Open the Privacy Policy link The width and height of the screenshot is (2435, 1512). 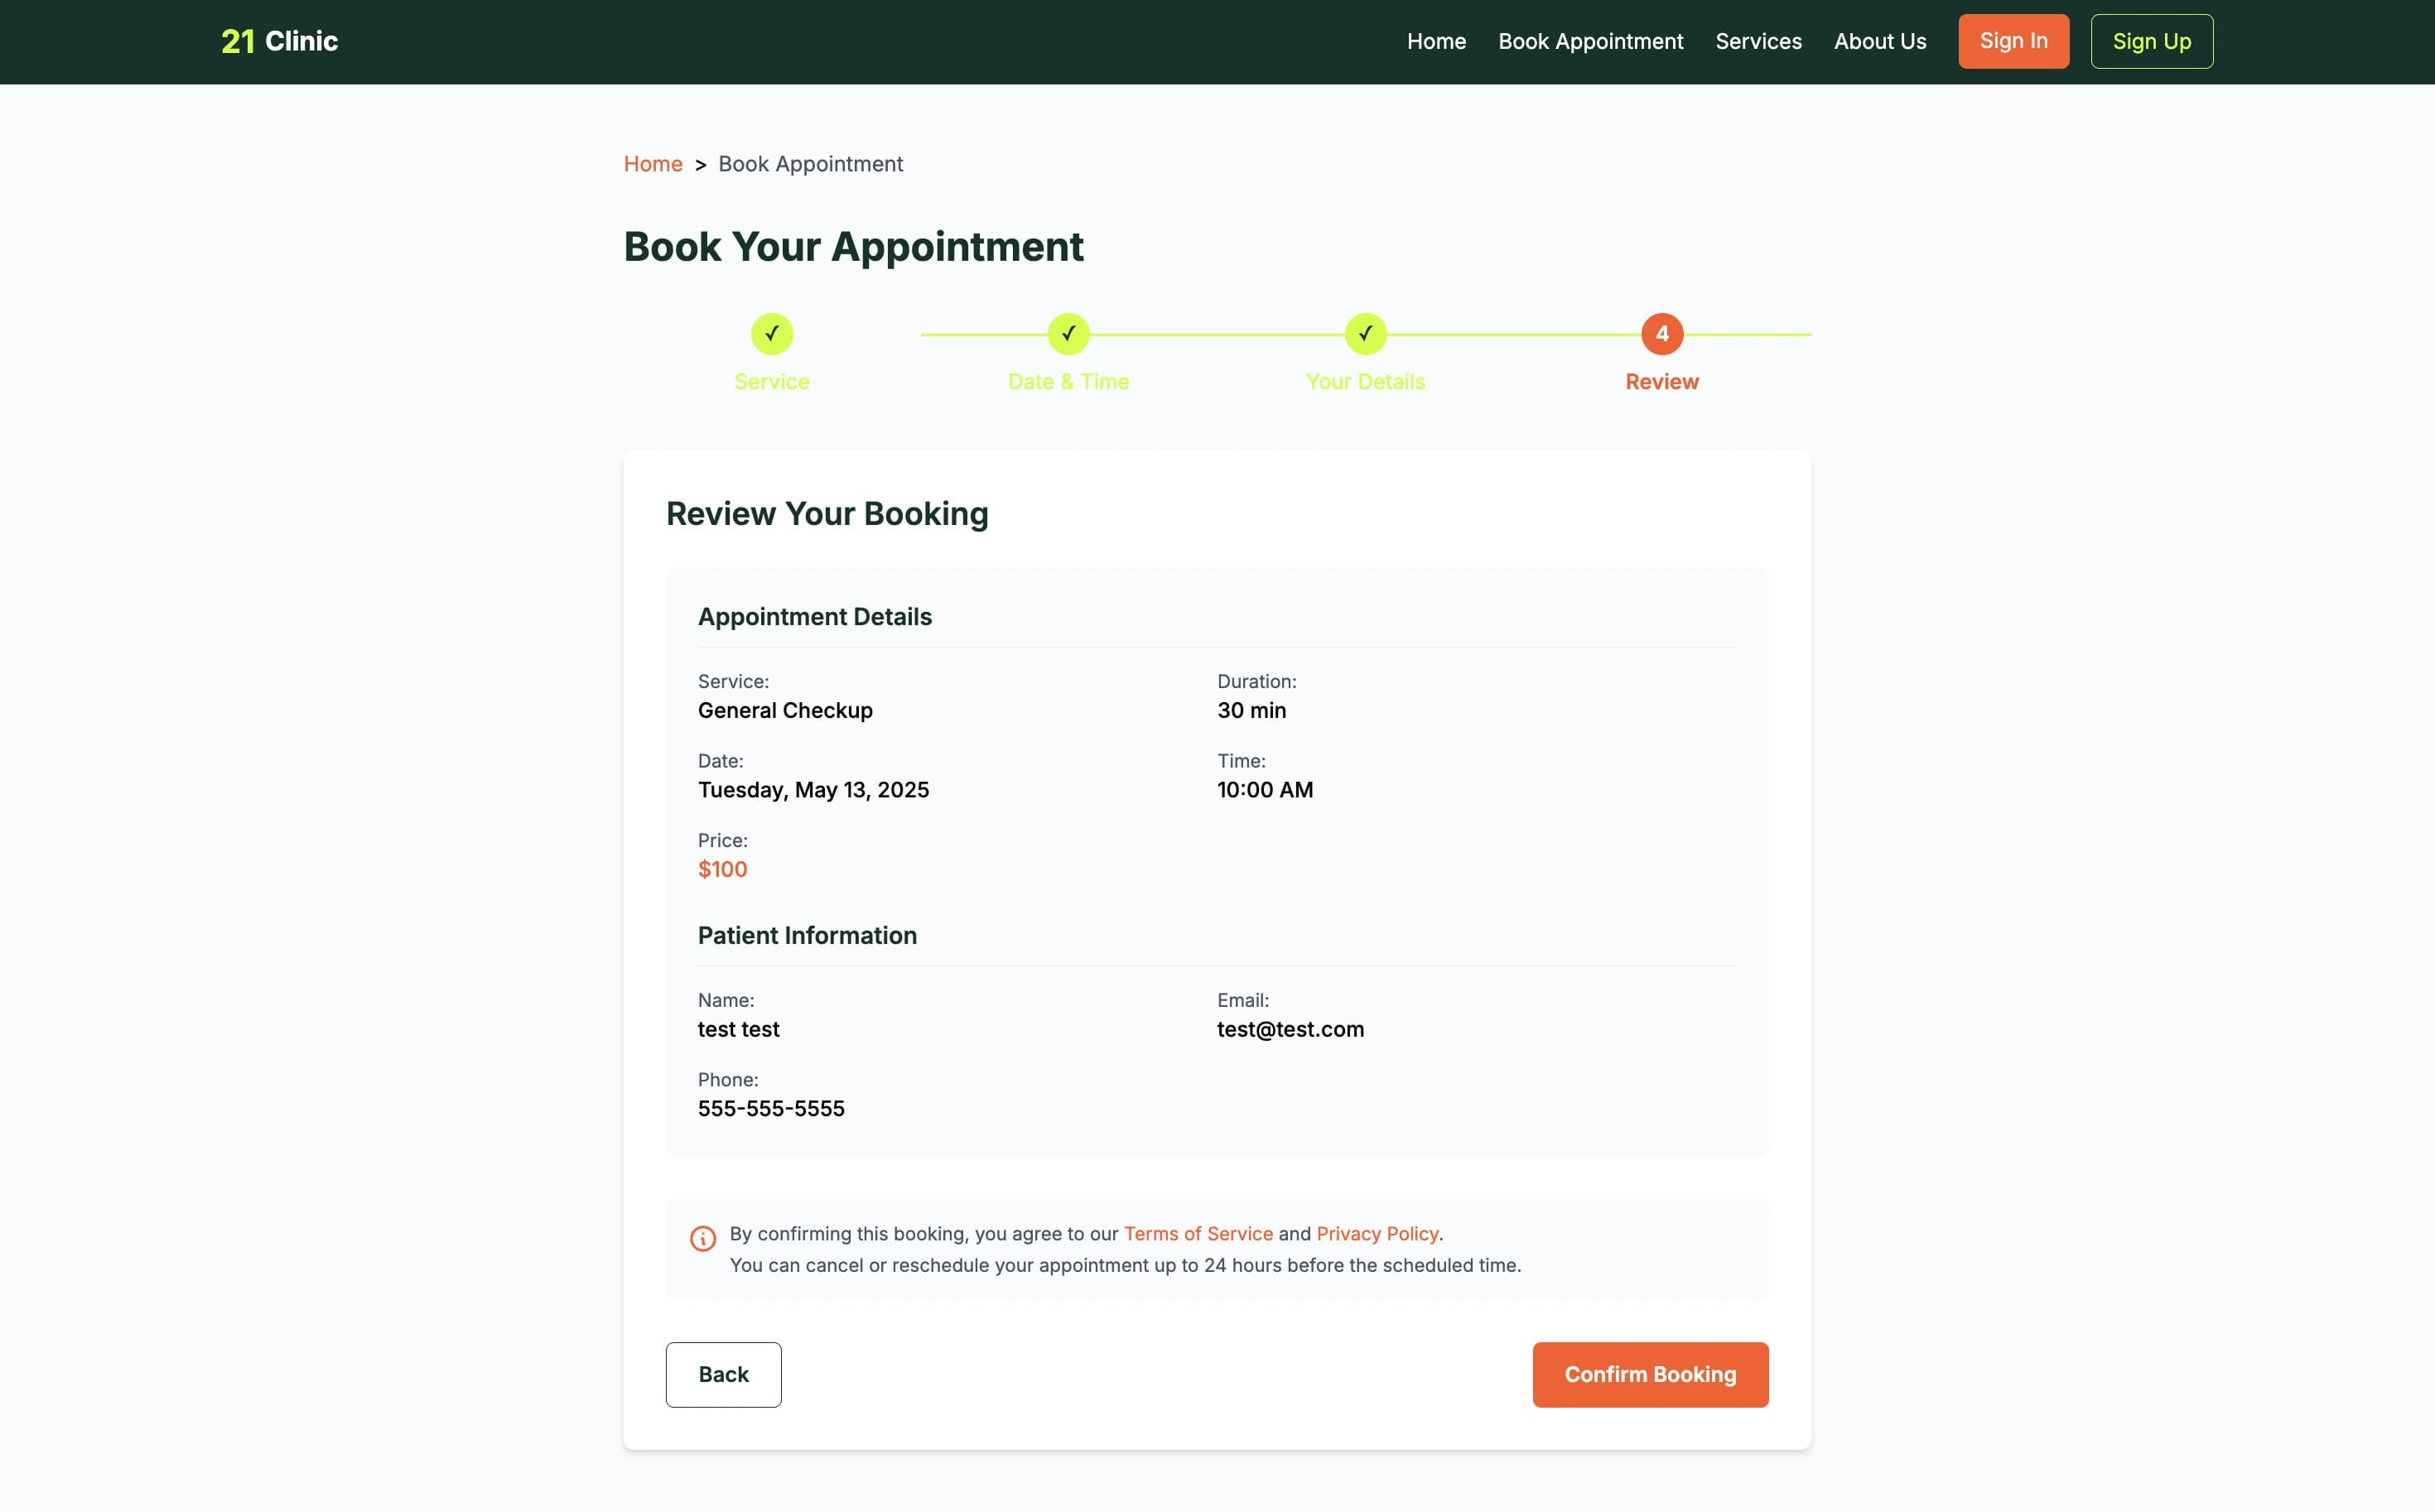[1377, 1233]
